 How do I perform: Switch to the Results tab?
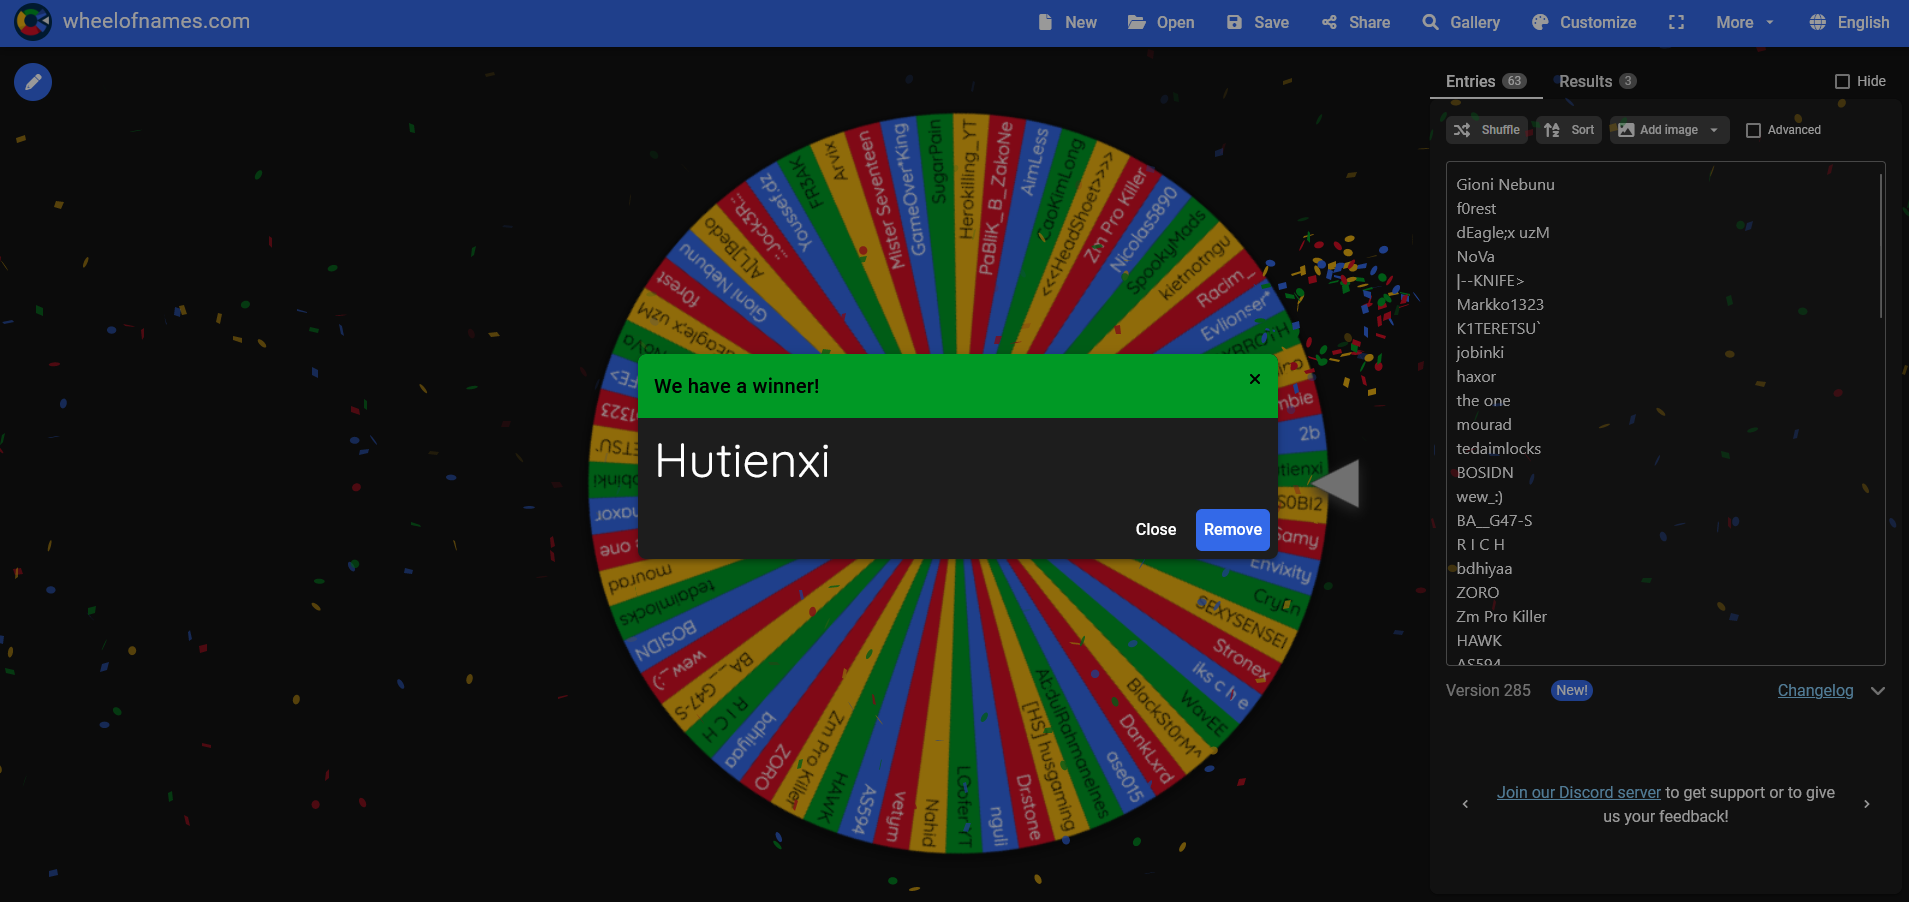point(1596,81)
